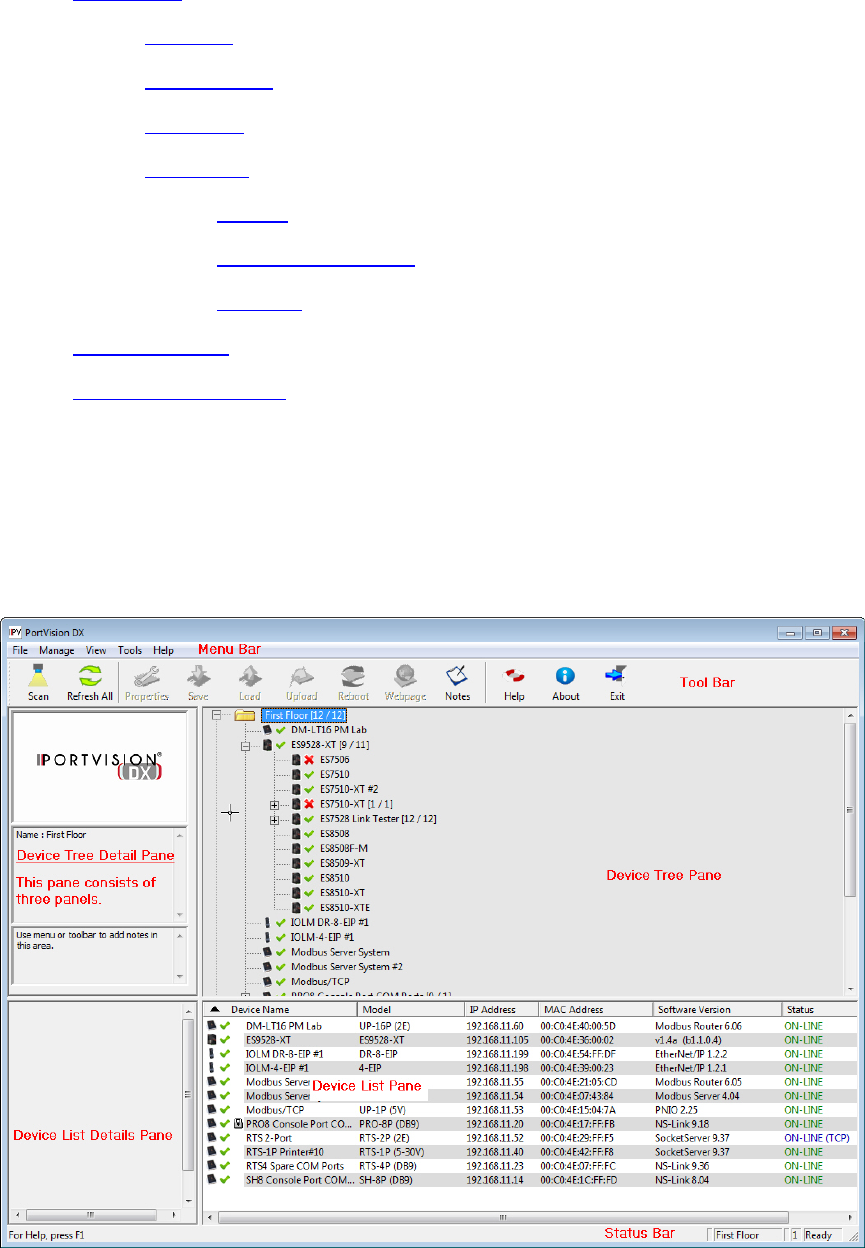Open the File menu
This screenshot has height=1248, width=865.
pyautogui.click(x=20, y=650)
